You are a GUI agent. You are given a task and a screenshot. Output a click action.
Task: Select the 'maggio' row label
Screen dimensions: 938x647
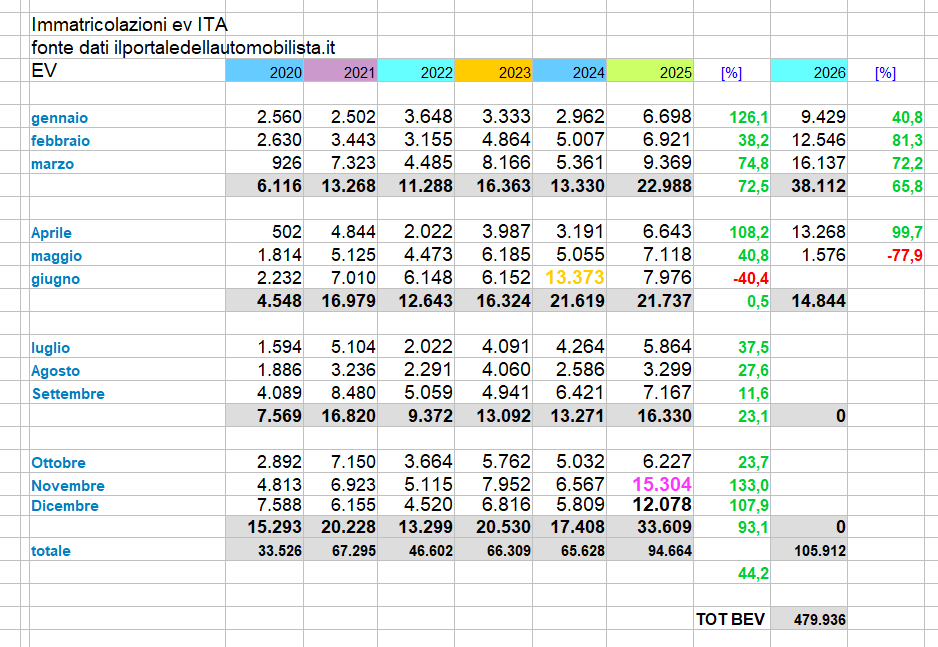56,256
